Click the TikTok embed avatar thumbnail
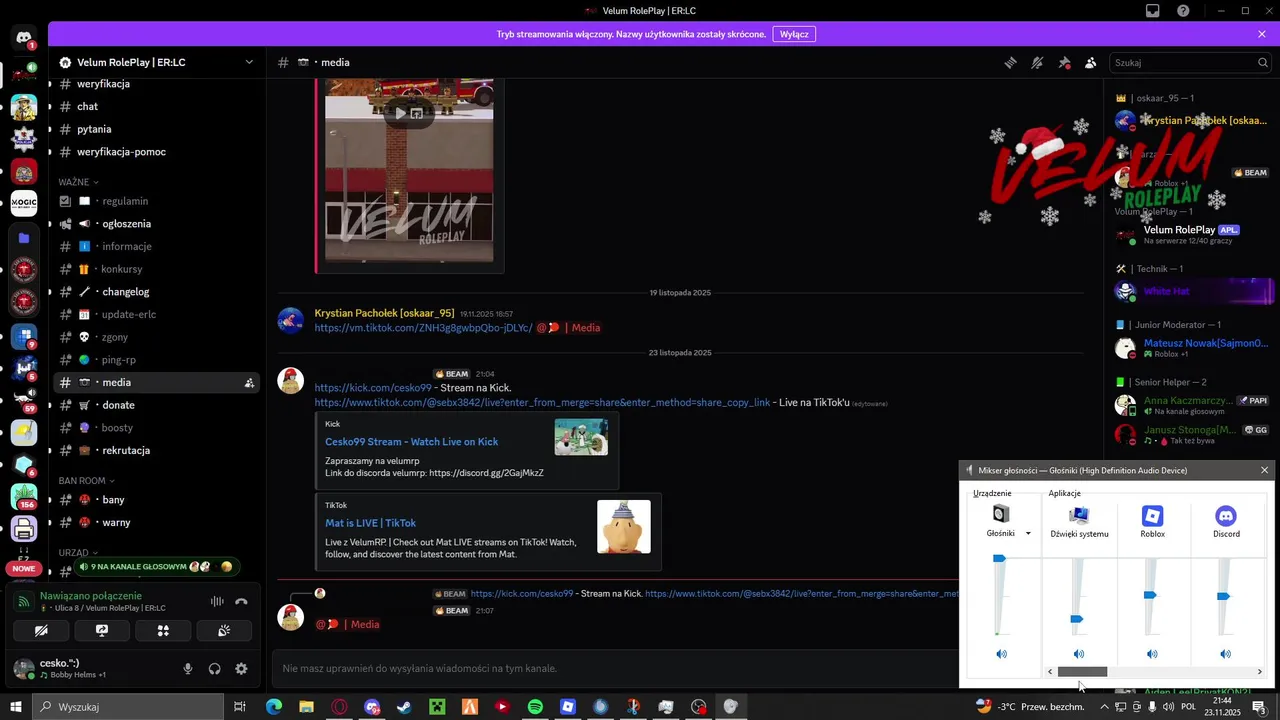Image resolution: width=1280 pixels, height=720 pixels. 624,527
